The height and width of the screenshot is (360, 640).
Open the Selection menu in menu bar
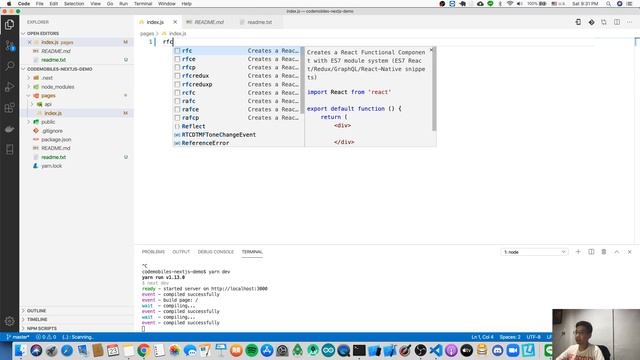click(74, 4)
